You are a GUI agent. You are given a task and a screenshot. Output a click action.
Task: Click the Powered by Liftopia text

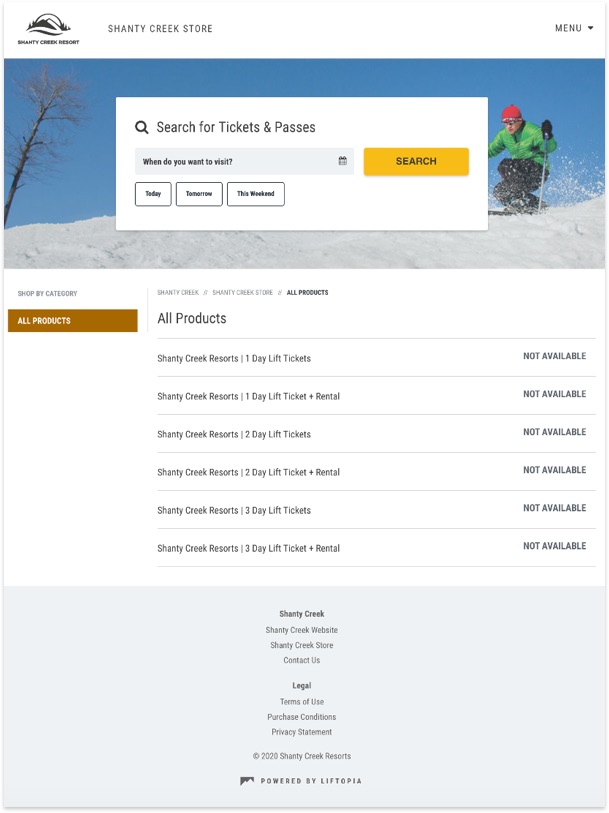(311, 781)
